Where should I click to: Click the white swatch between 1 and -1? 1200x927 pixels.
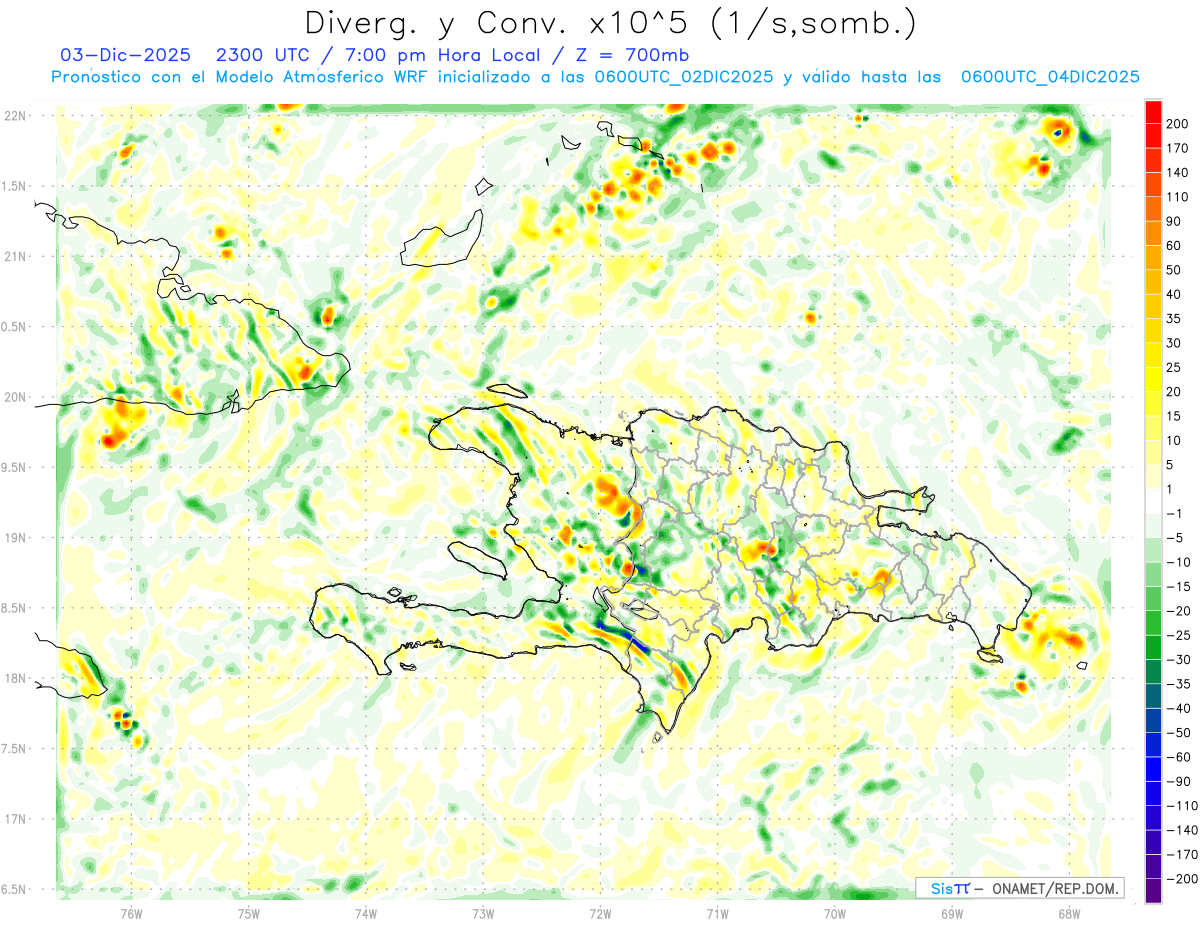point(1153,502)
